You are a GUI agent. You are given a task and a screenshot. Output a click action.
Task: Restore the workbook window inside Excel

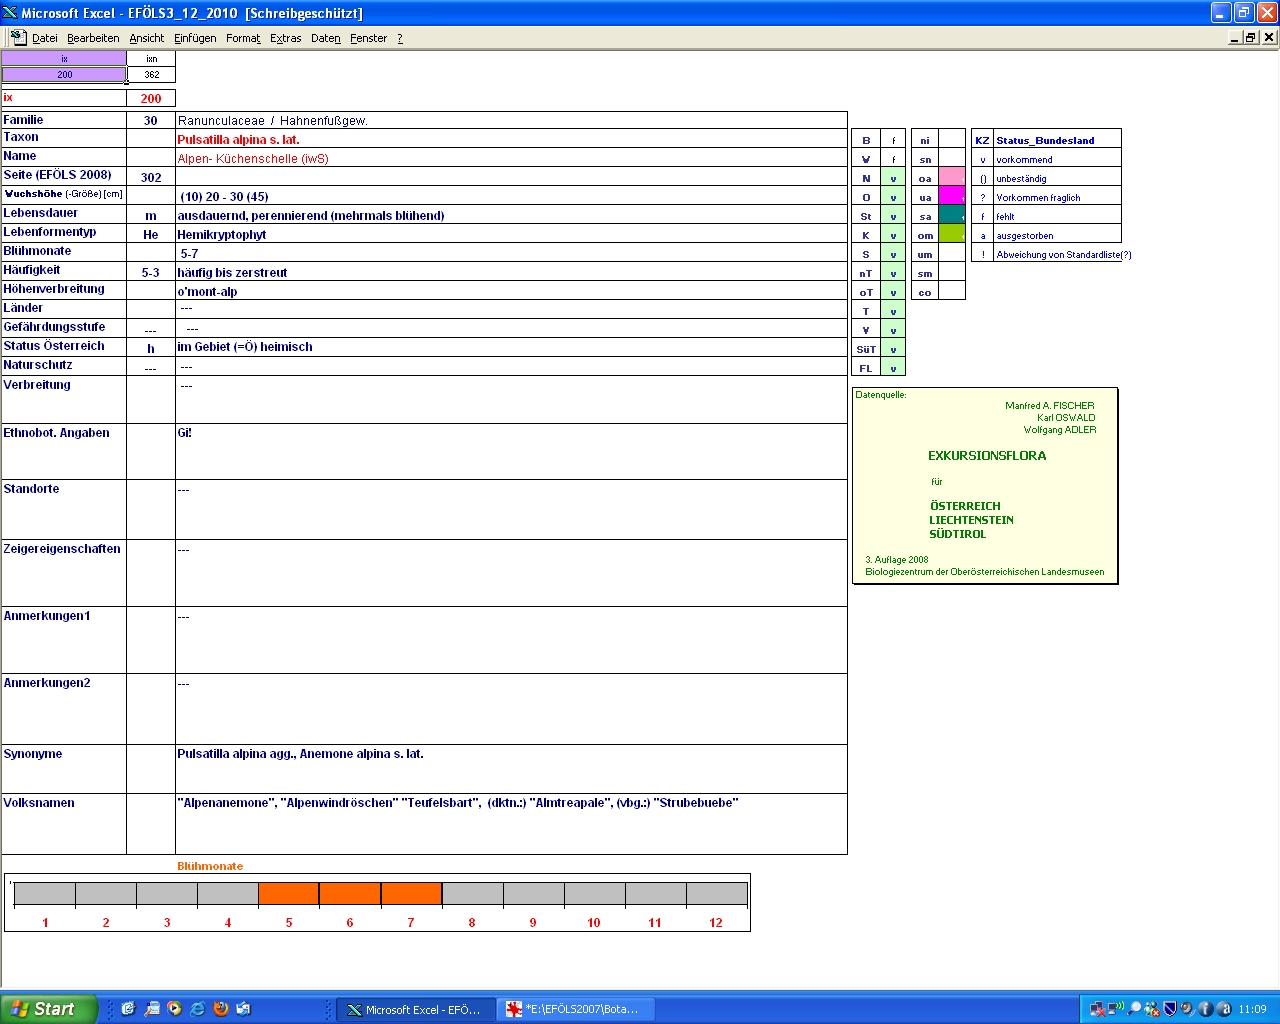[x=1251, y=37]
